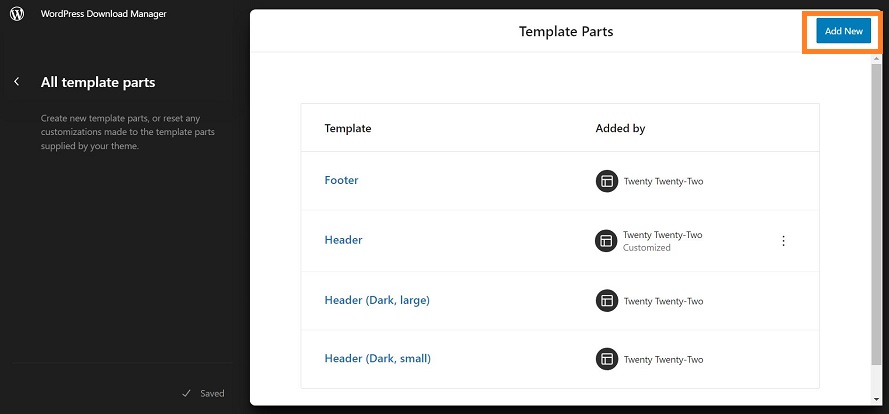This screenshot has height=414, width=889.
Task: Go back using the left chevron arrow
Action: [17, 82]
